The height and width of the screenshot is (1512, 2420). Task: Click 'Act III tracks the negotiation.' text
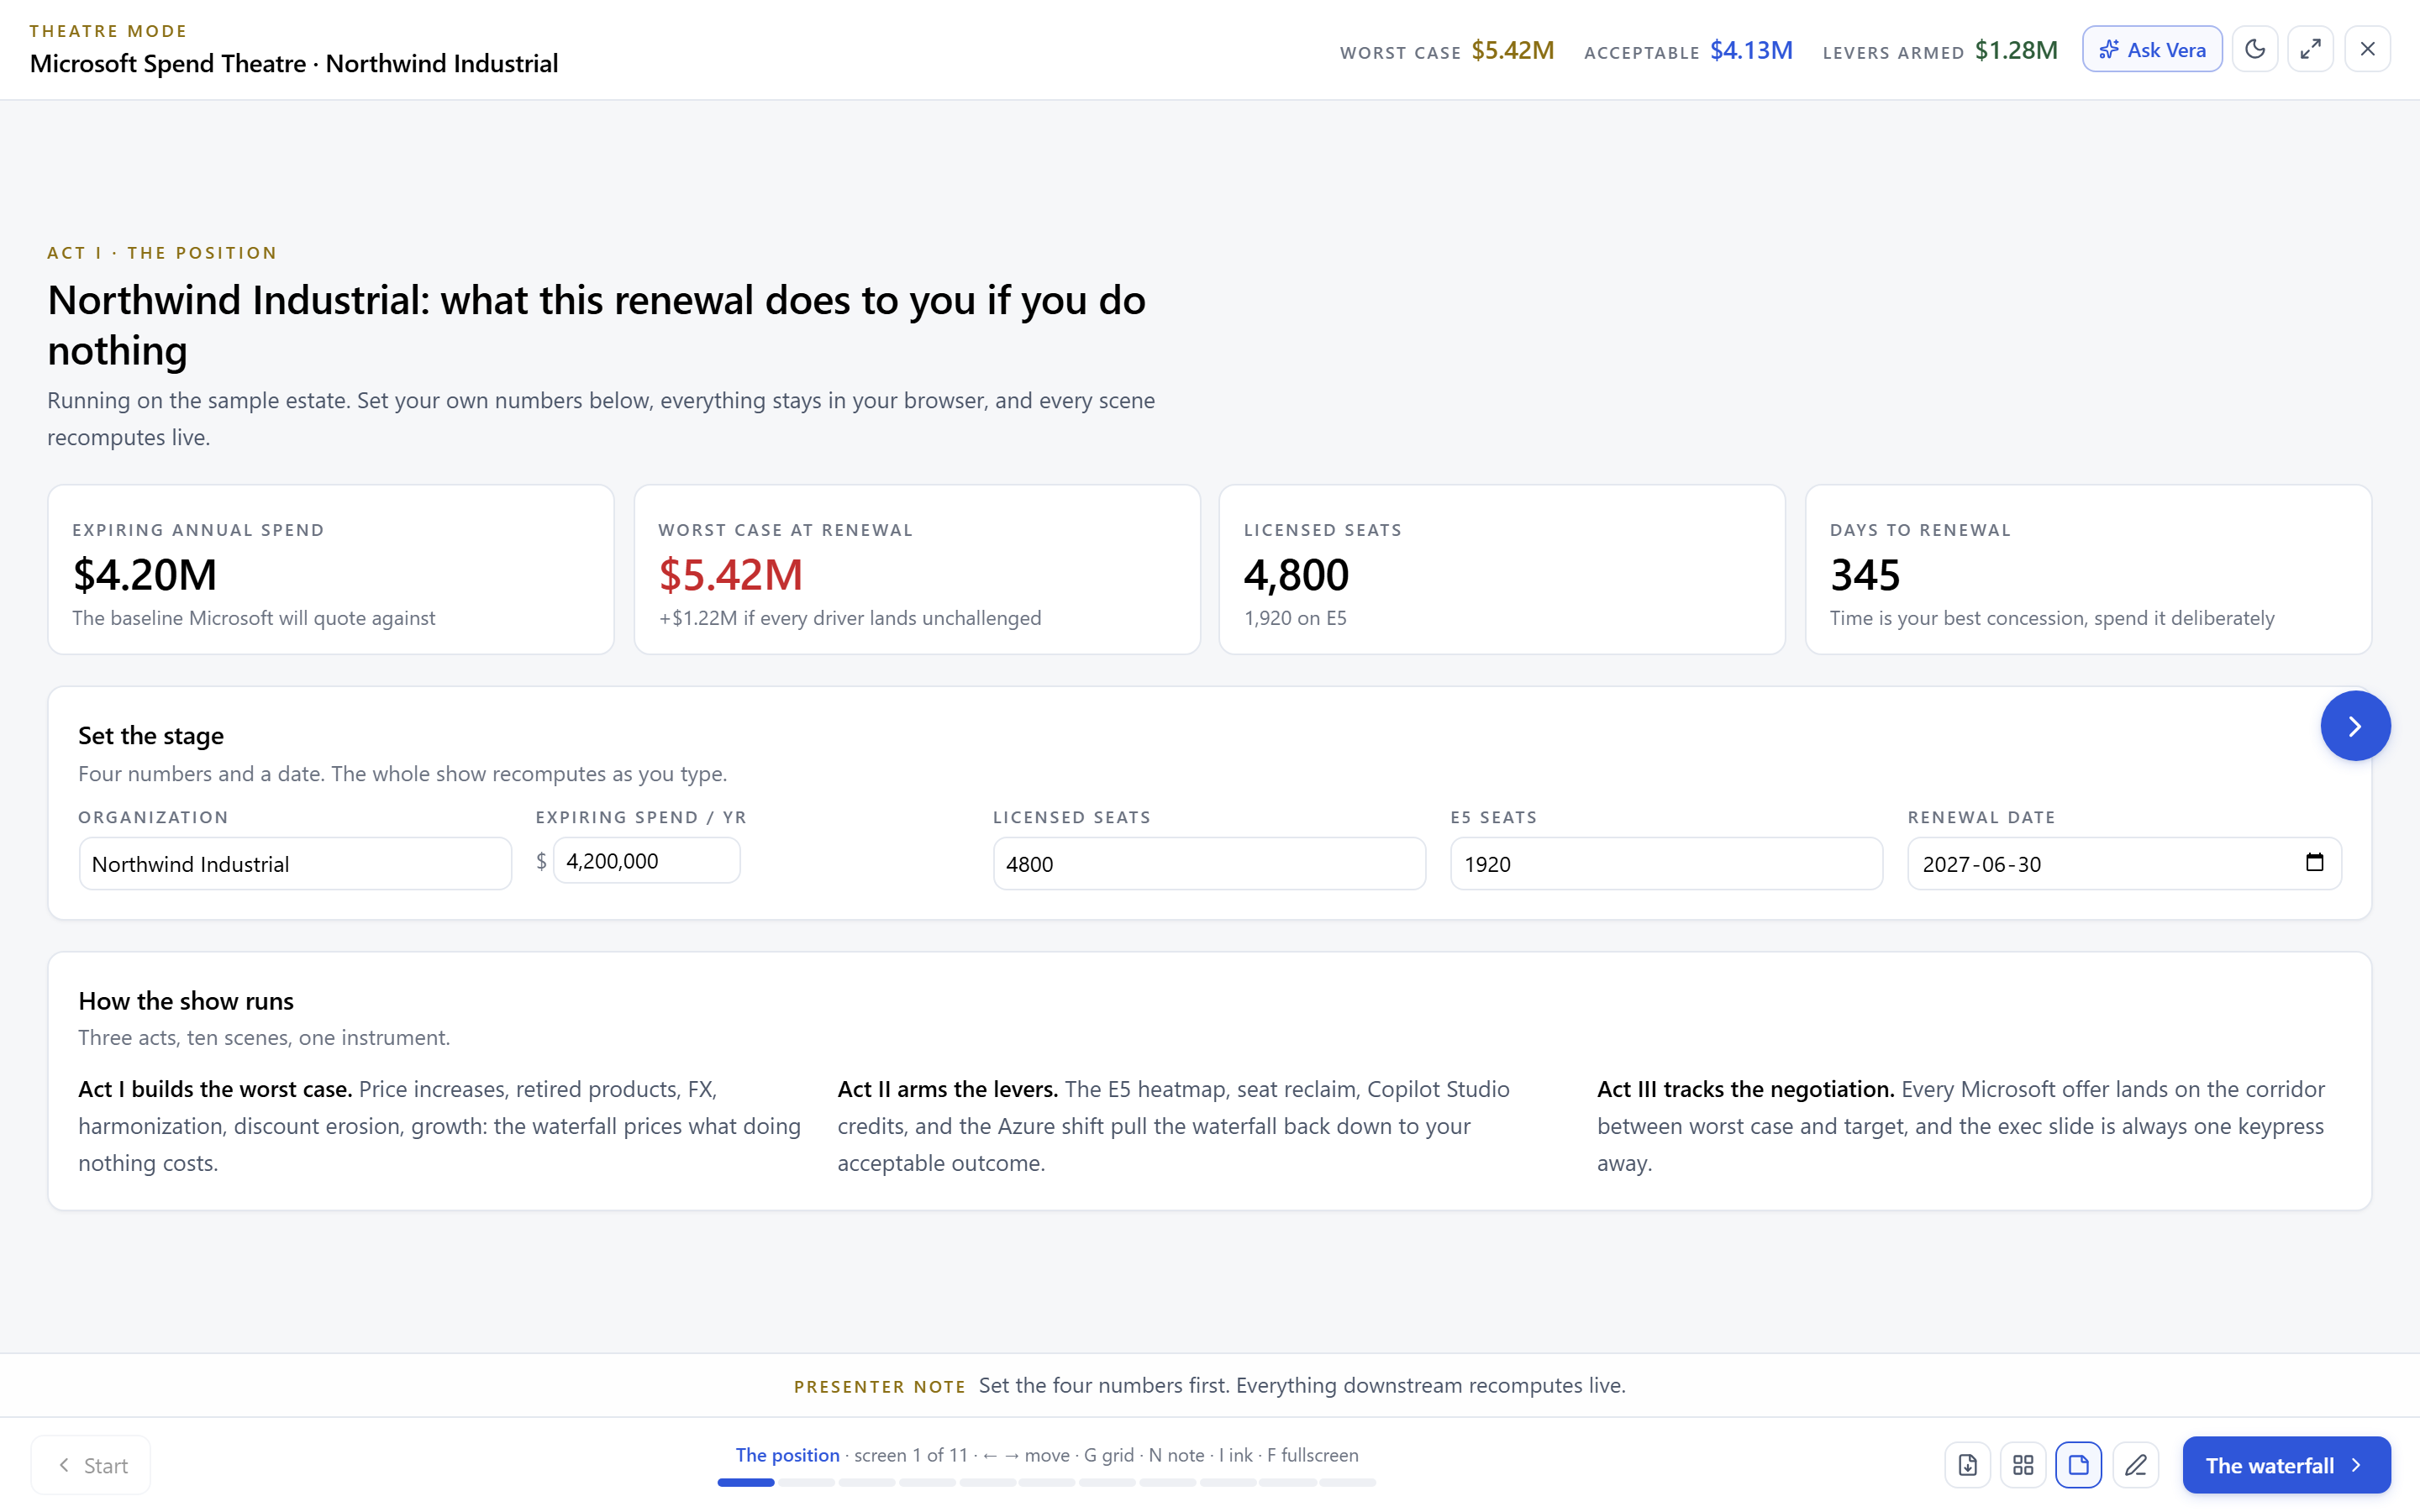[x=1746, y=1089]
